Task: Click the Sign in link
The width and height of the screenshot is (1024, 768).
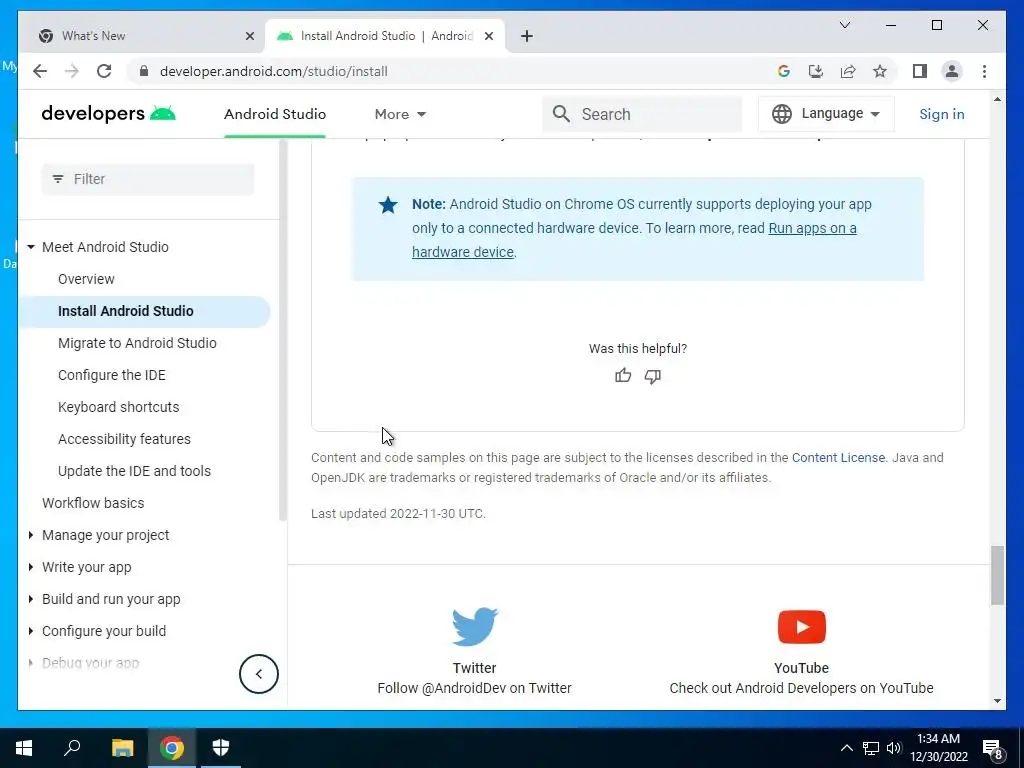Action: pyautogui.click(x=941, y=114)
